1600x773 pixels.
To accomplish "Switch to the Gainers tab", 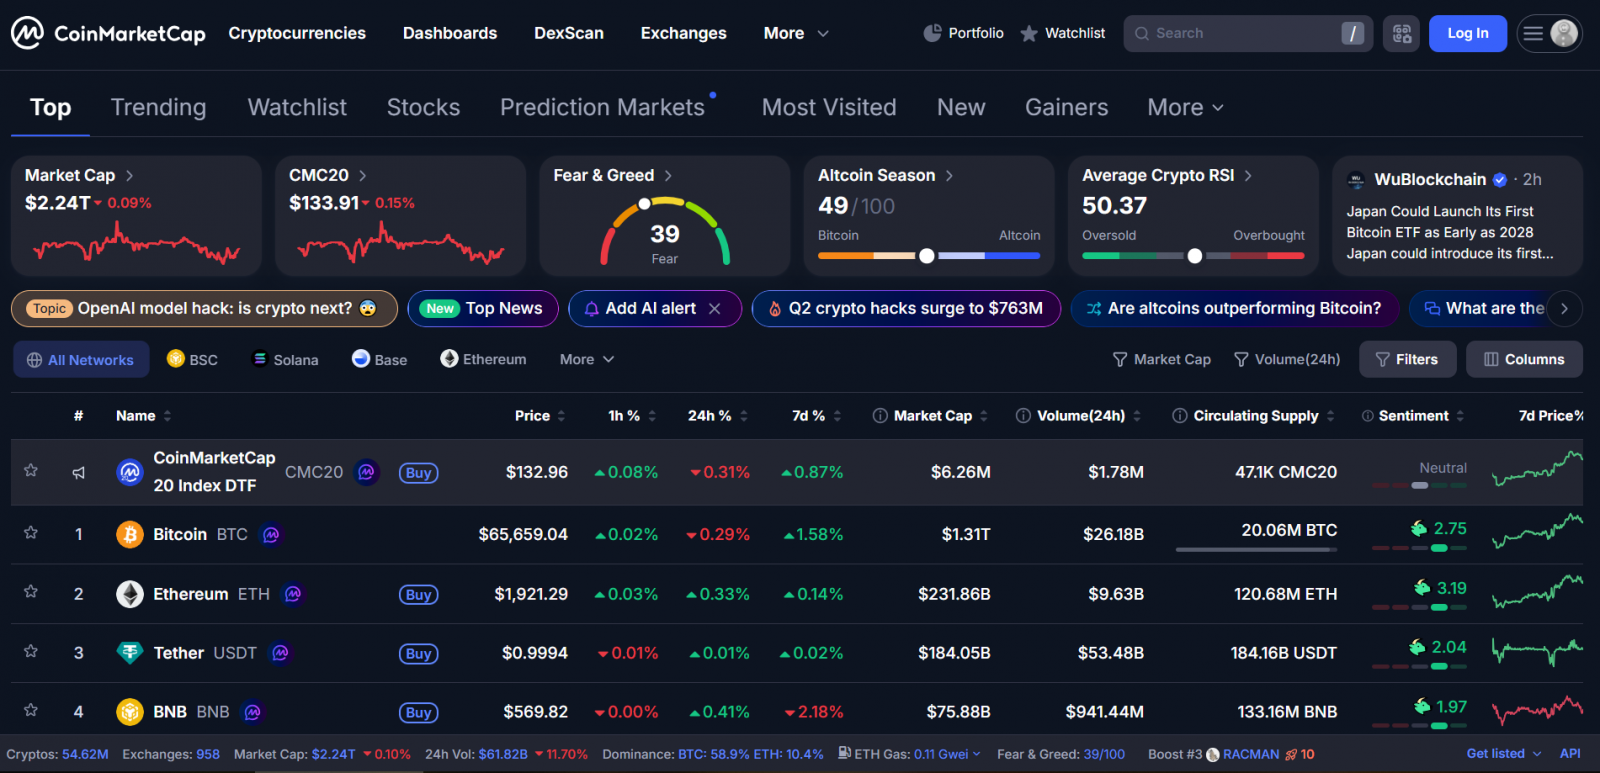I will (1066, 107).
